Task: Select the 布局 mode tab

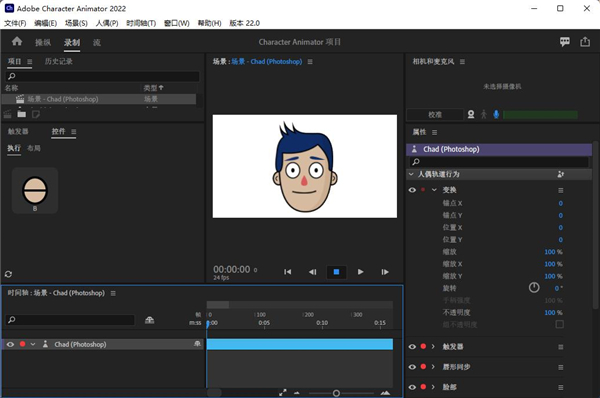Action: pos(34,148)
